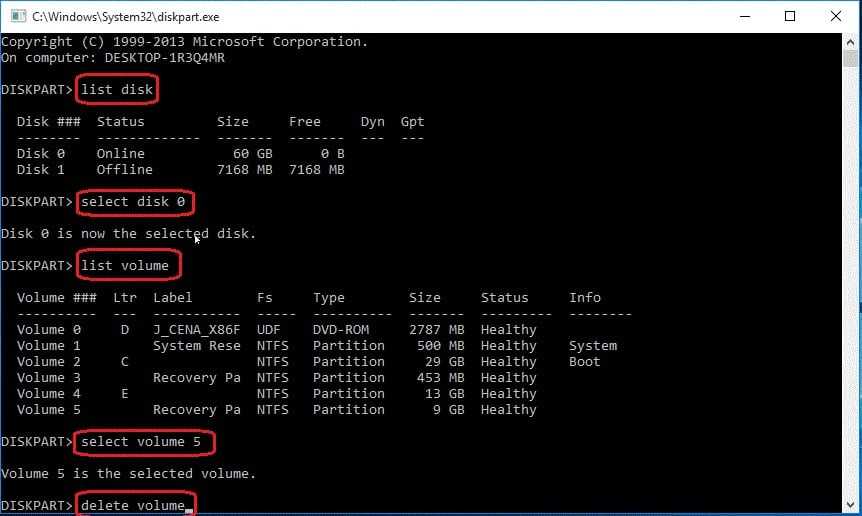
Task: Click the '7168 MB' size of Disk 1
Action: [x=245, y=169]
